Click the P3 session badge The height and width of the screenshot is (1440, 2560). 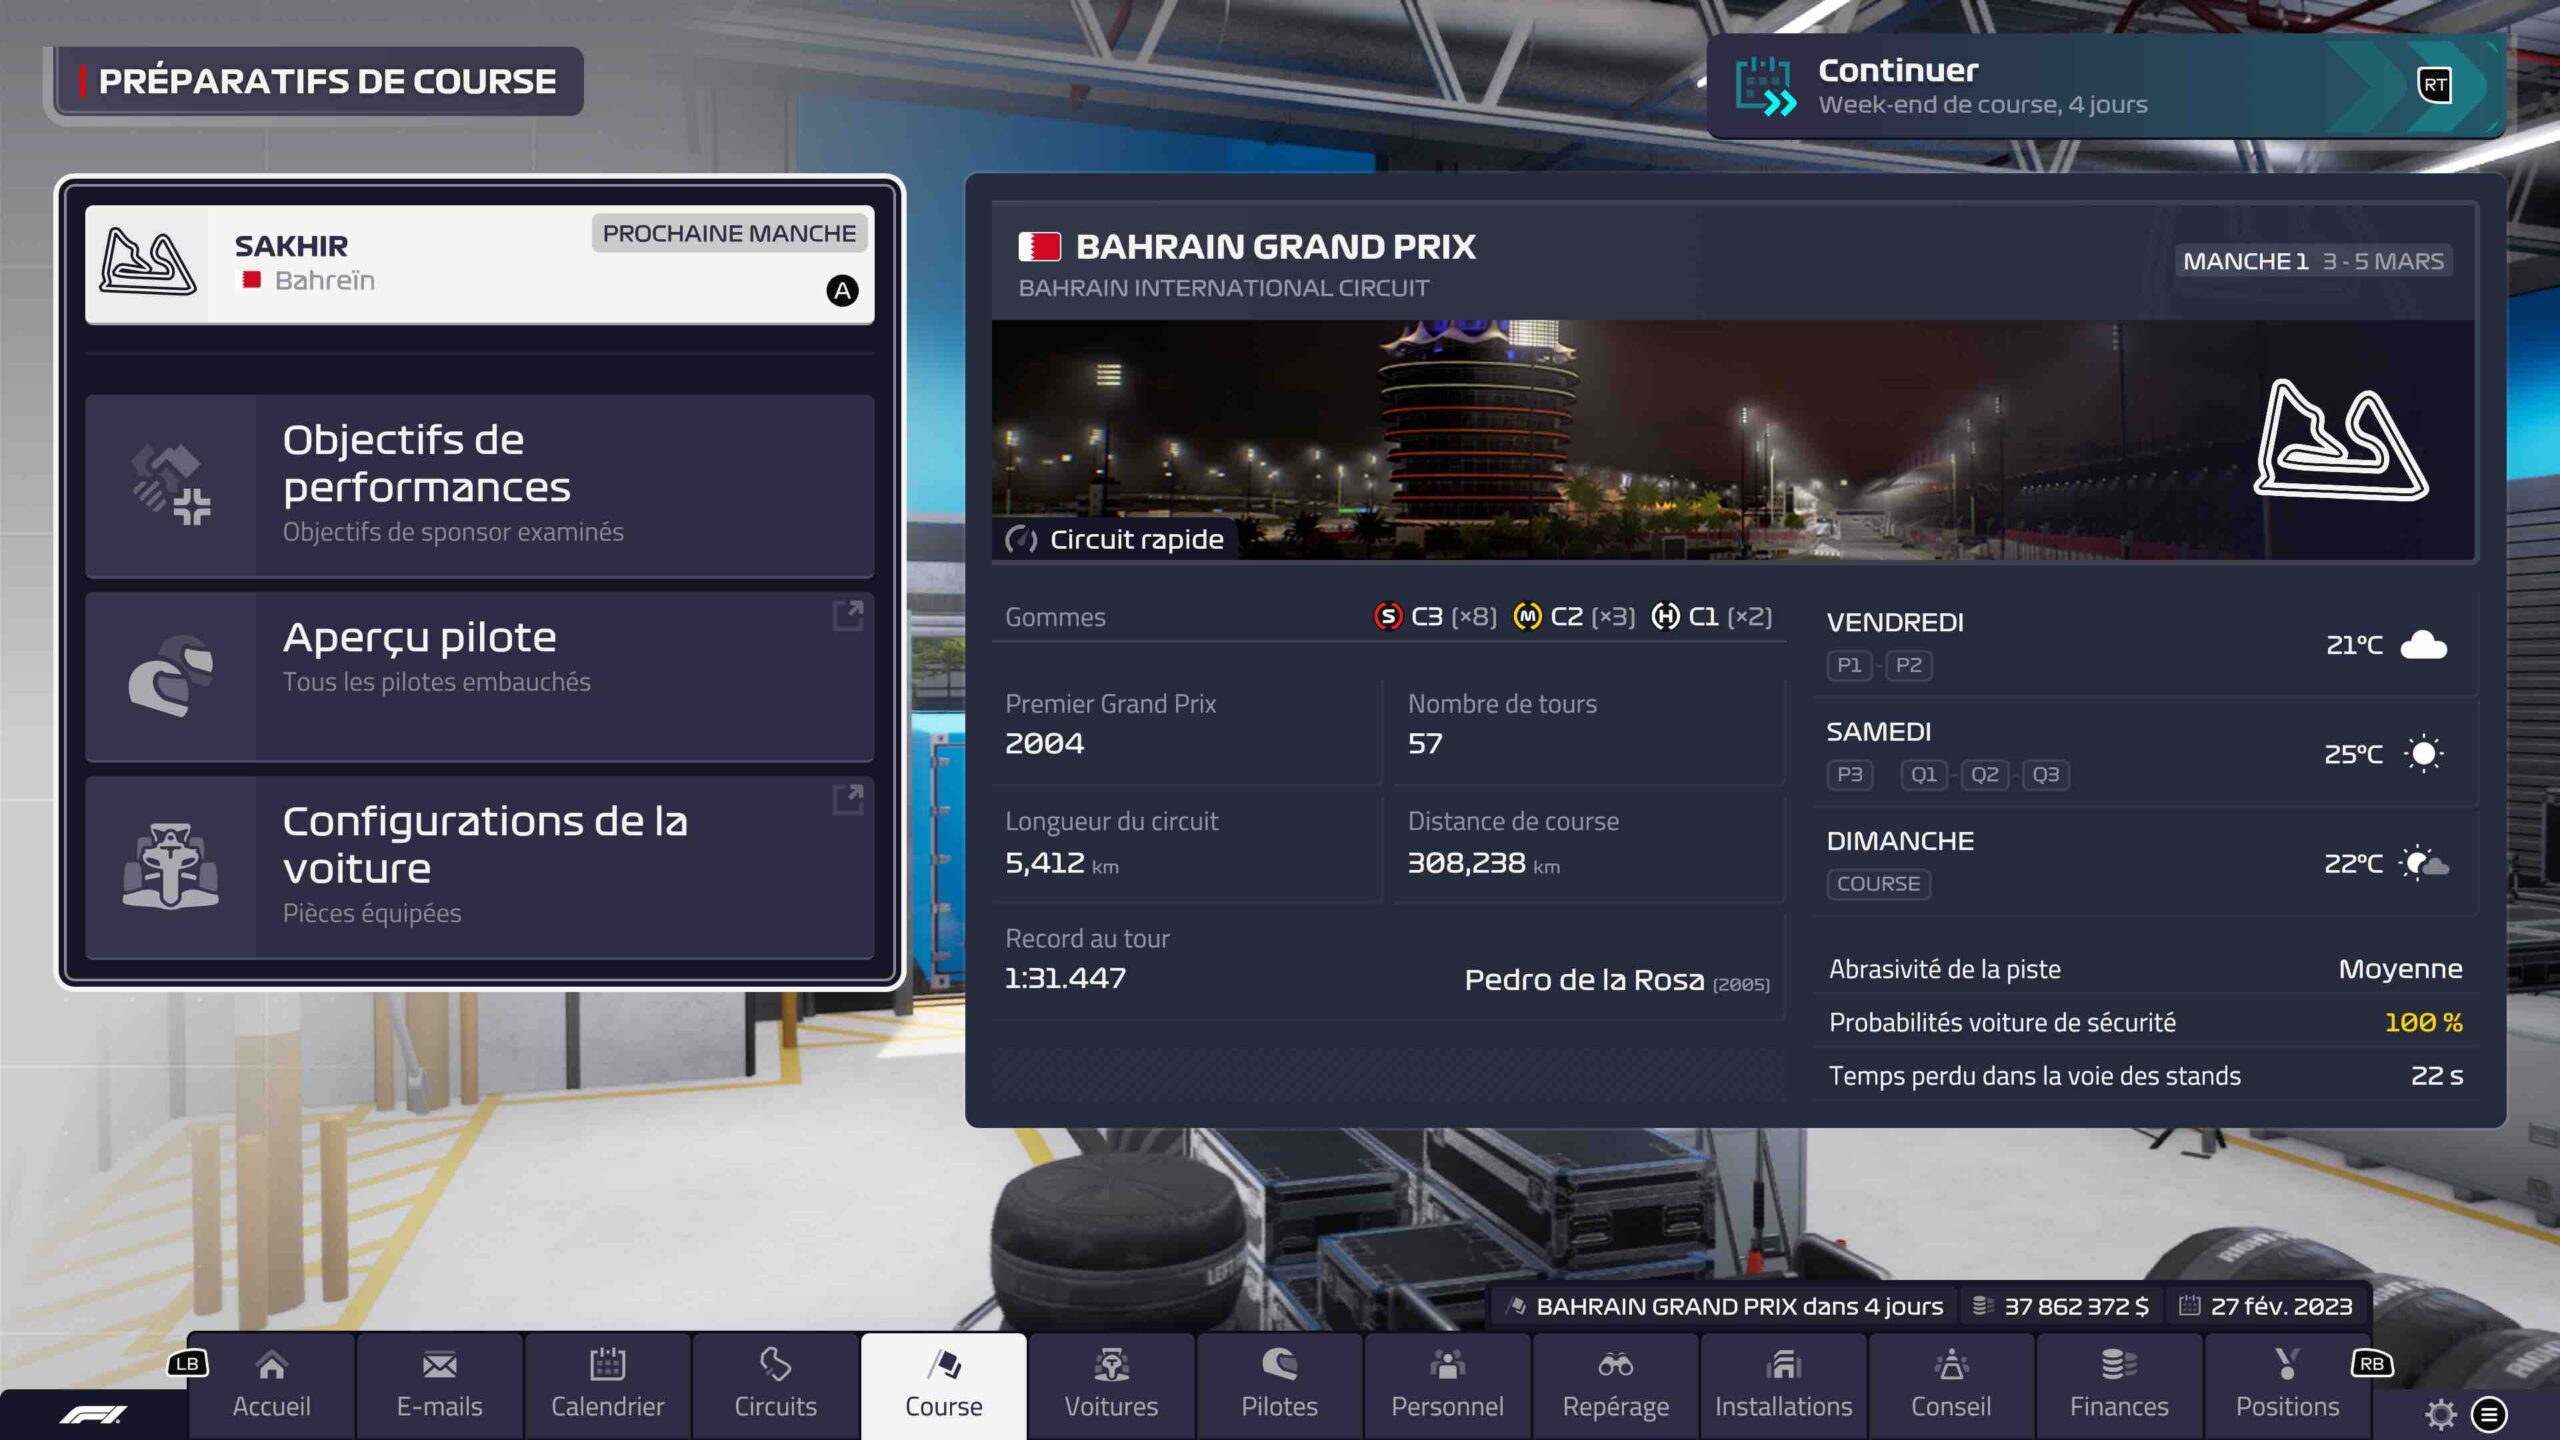tap(1849, 775)
